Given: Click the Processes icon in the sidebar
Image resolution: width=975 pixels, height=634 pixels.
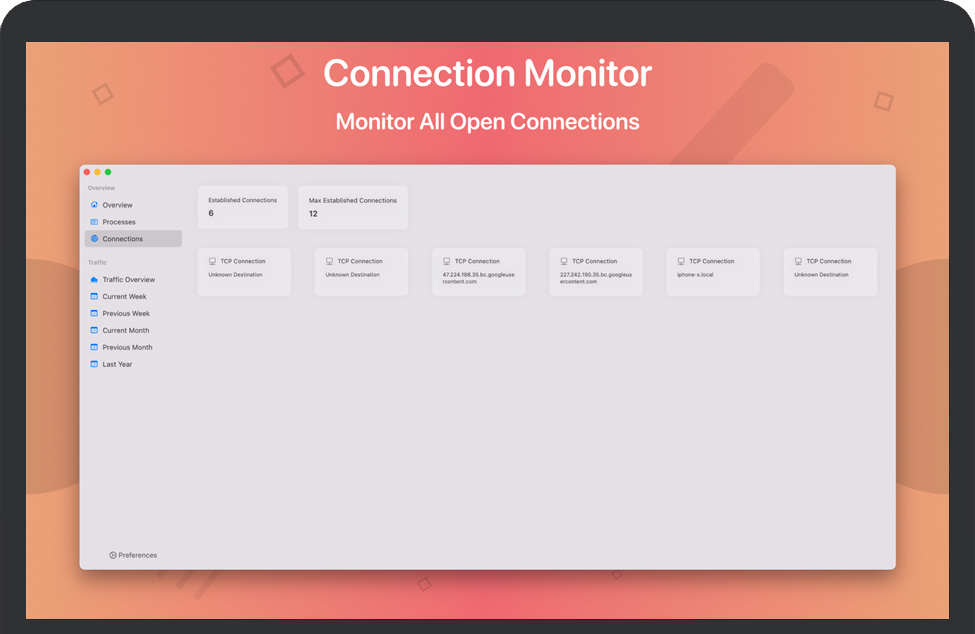Looking at the screenshot, I should pos(94,222).
